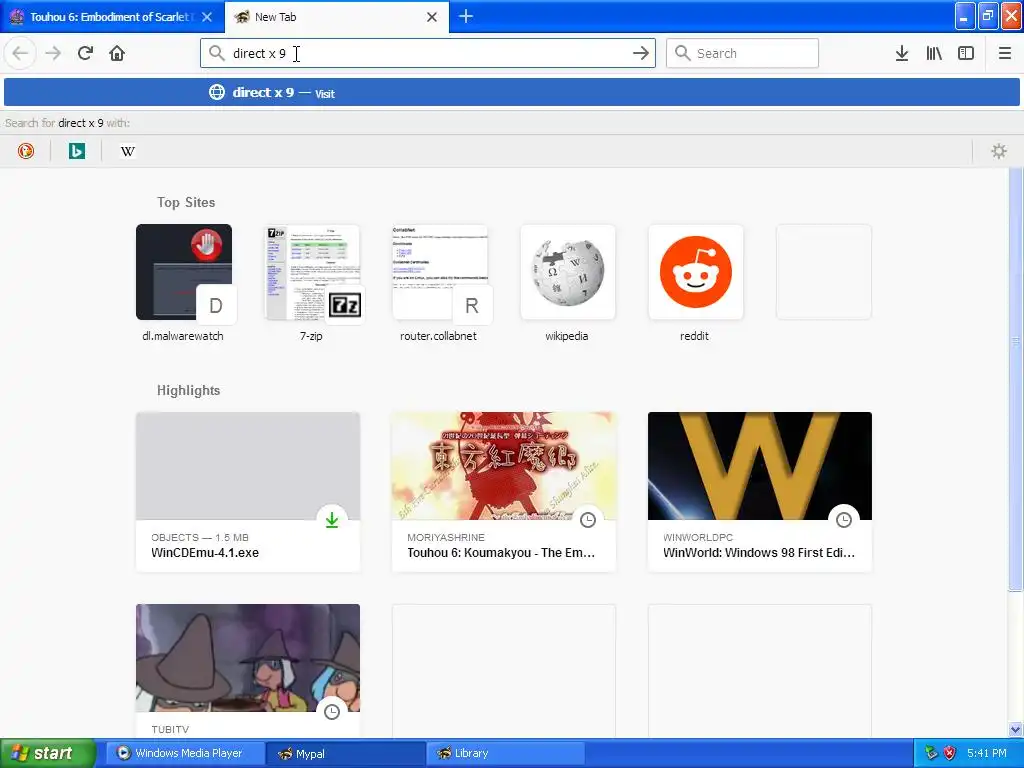Viewport: 1024px width, 768px height.
Task: Close the Touhou 6 tab
Action: [x=207, y=17]
